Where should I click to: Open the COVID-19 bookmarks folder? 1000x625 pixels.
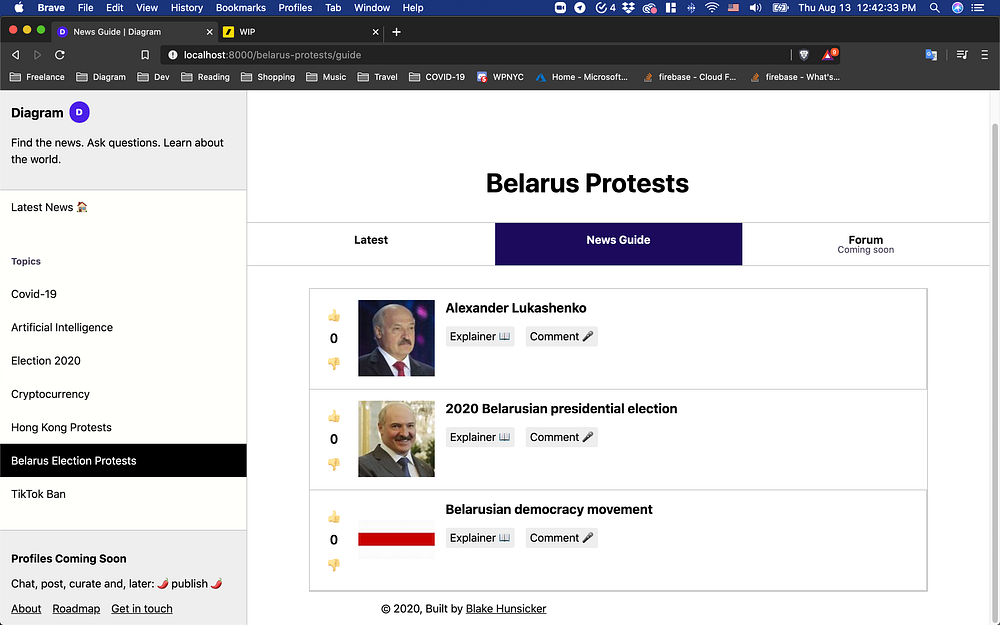pyautogui.click(x=437, y=77)
